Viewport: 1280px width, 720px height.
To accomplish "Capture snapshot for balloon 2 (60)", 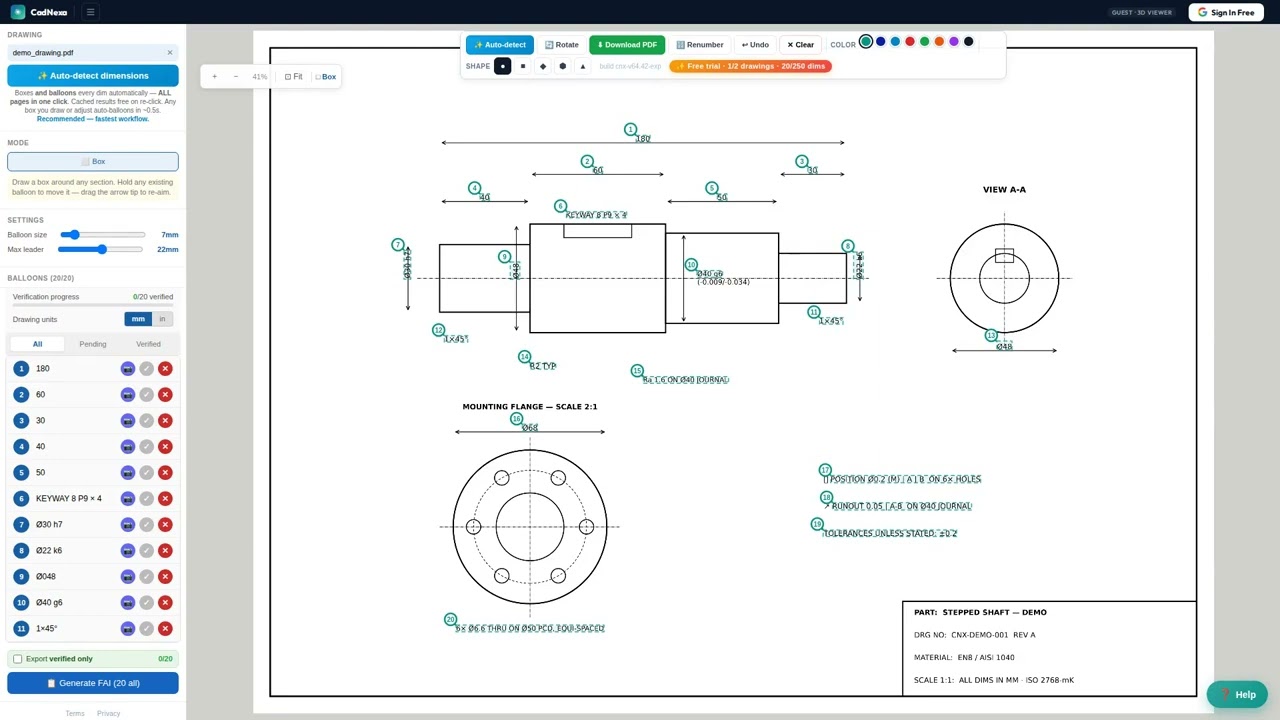I will coord(128,395).
